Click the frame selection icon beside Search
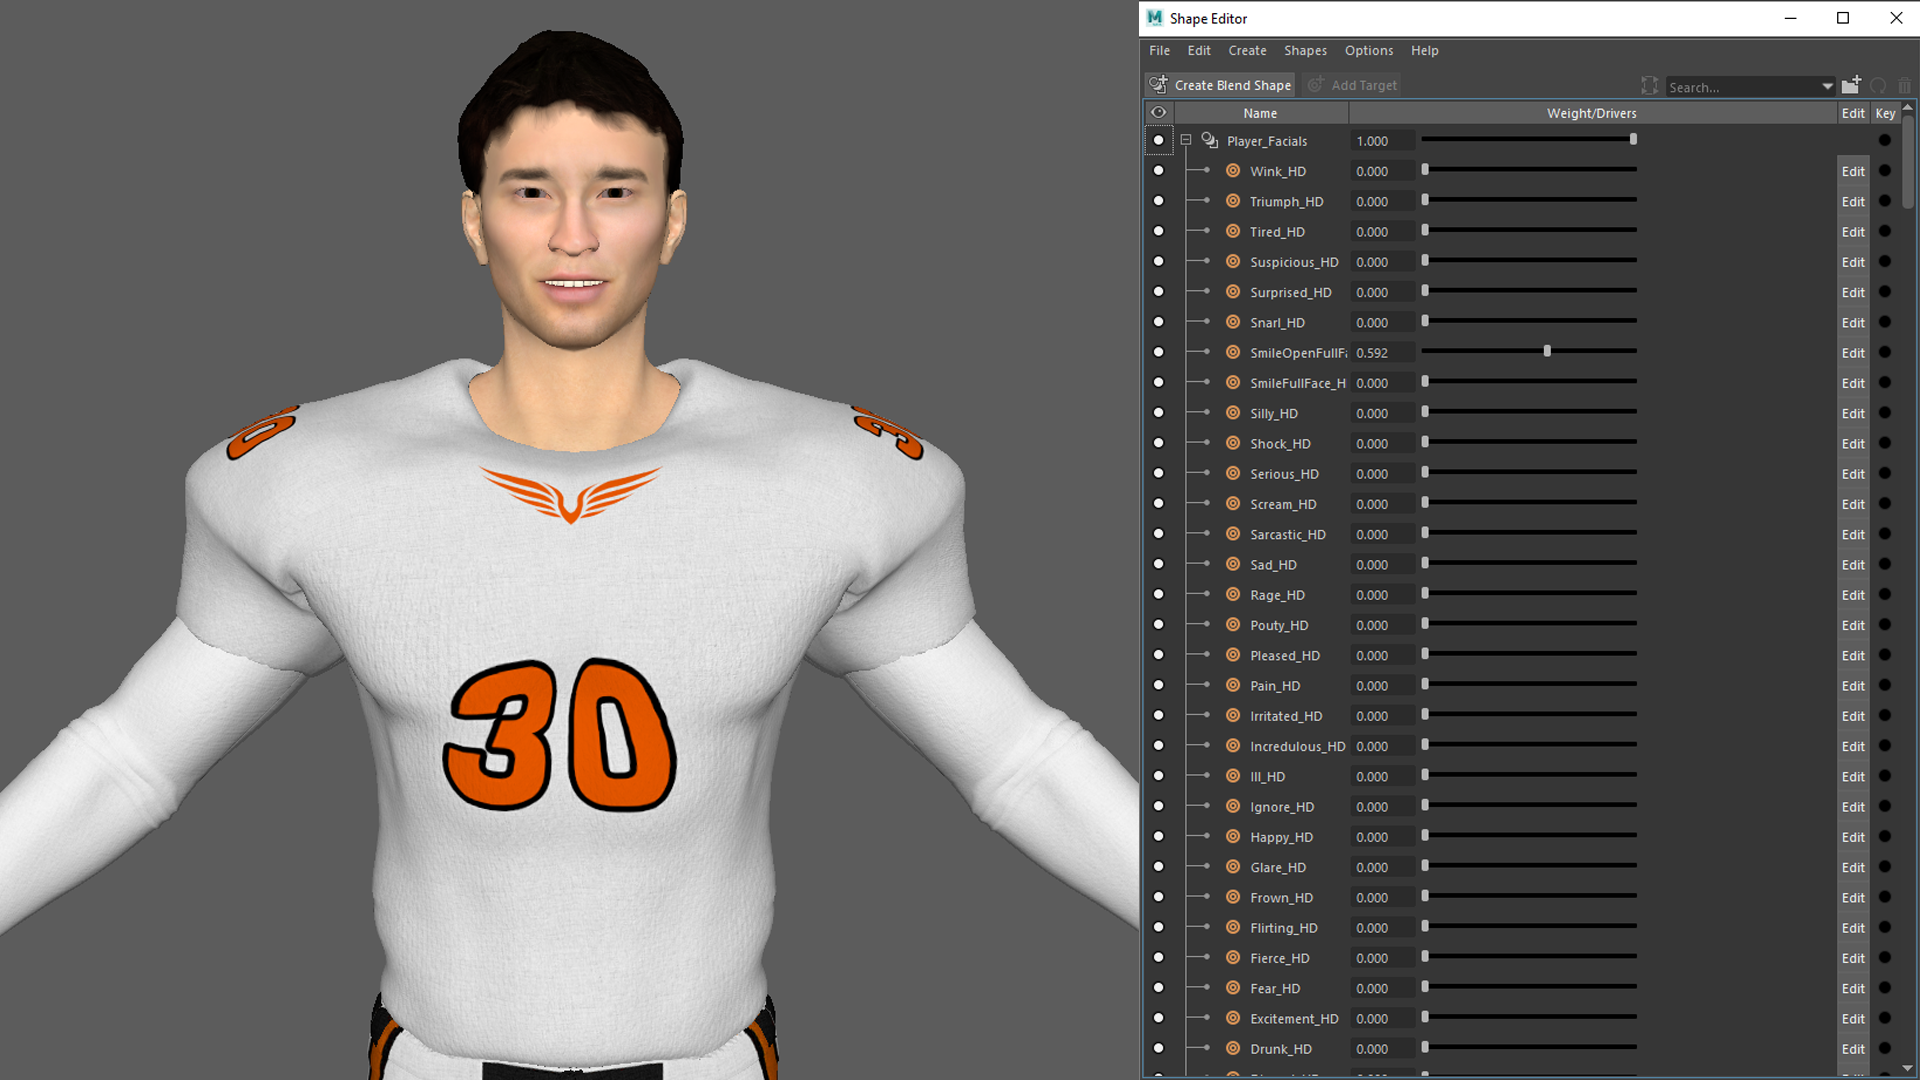Image resolution: width=1920 pixels, height=1080 pixels. point(1649,86)
